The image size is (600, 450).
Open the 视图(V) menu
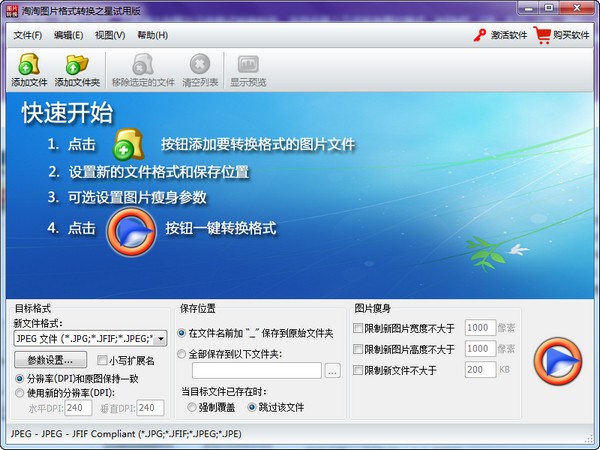[110, 36]
